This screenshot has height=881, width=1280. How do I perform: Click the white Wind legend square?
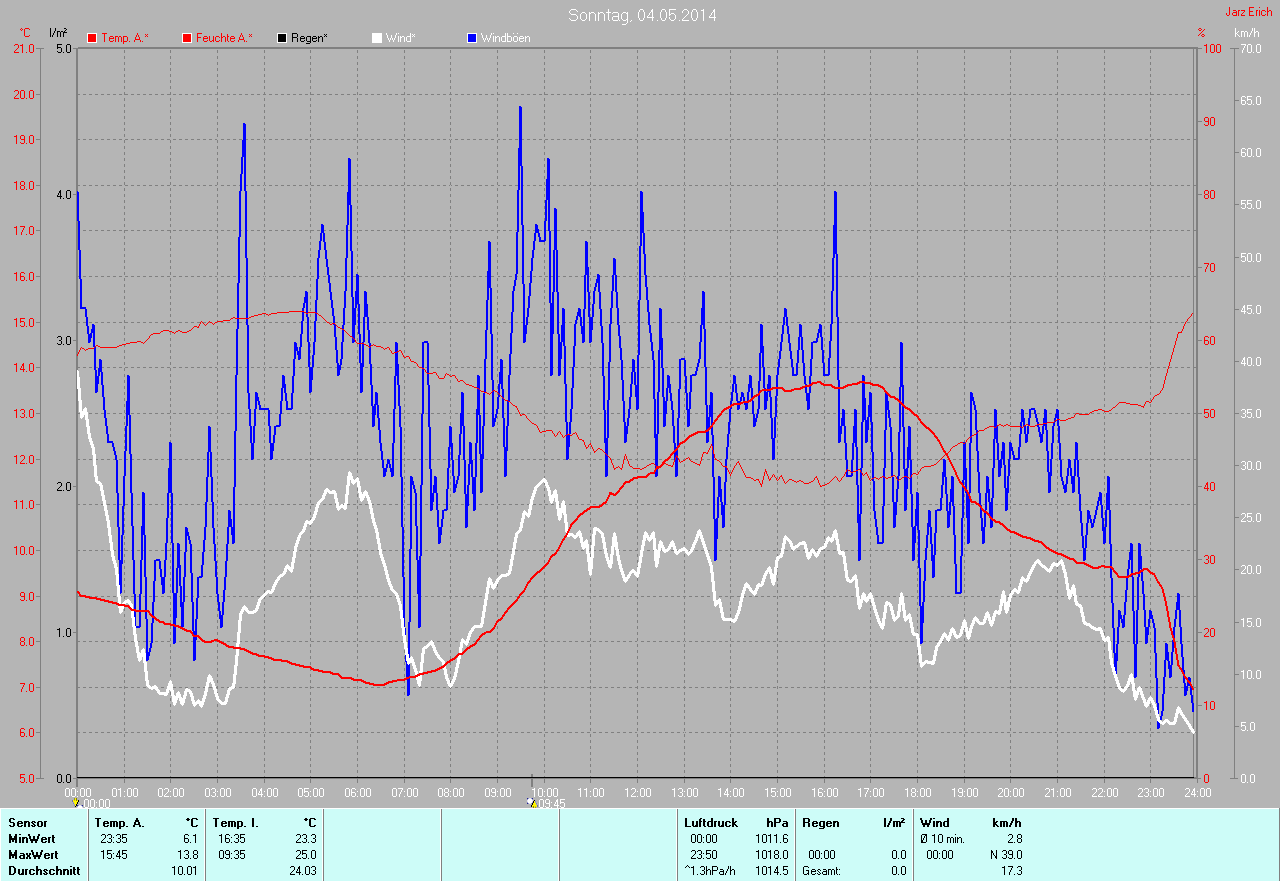click(377, 38)
